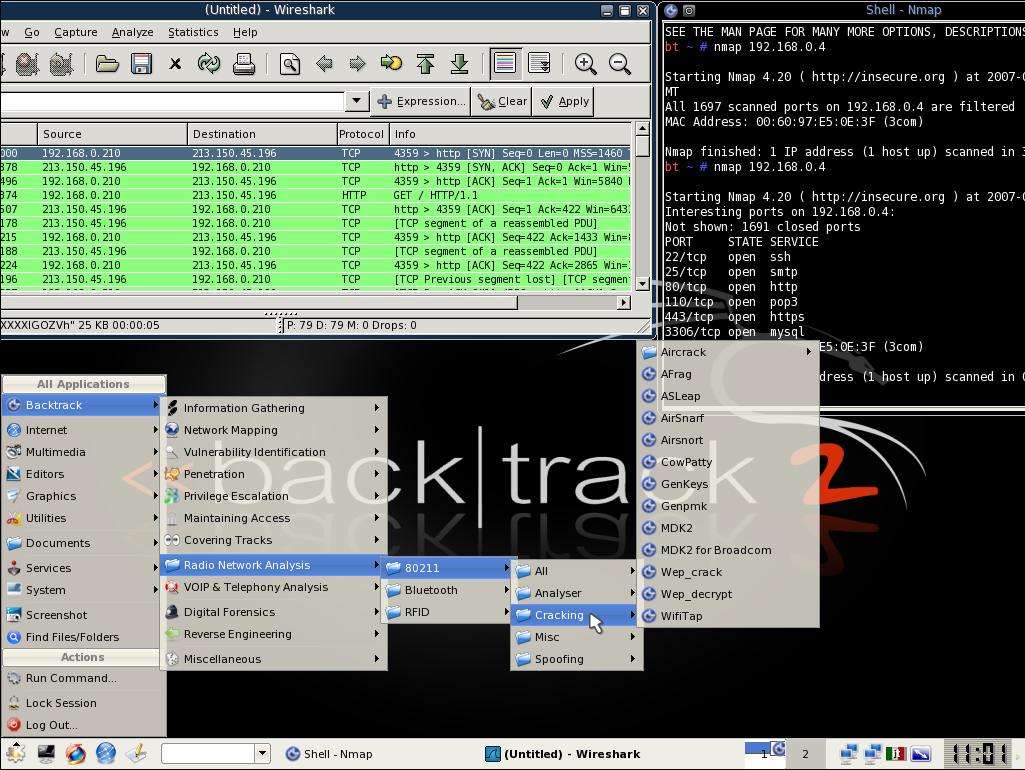The height and width of the screenshot is (770, 1025).
Task: Print packets using the printer icon
Action: (244, 63)
